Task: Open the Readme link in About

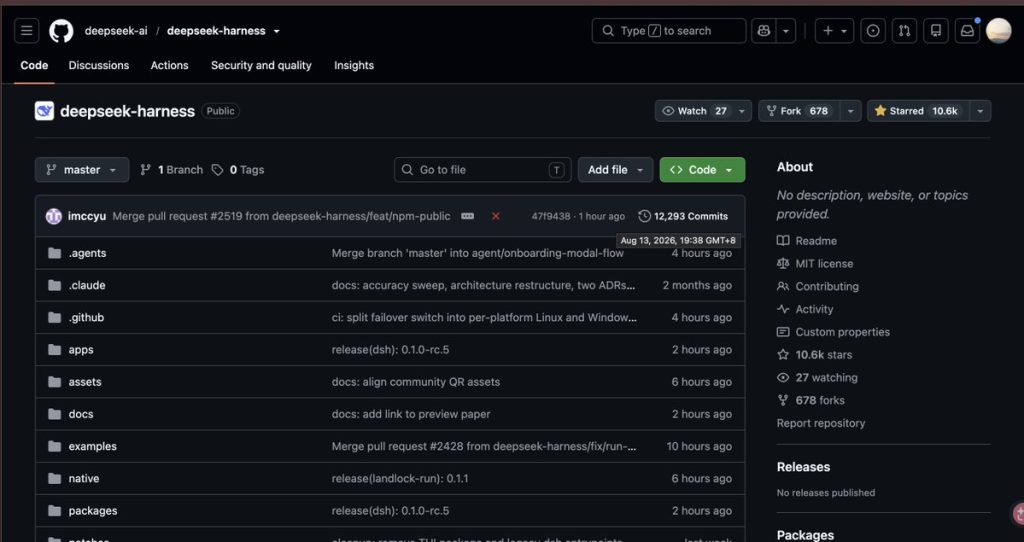Action: [816, 241]
